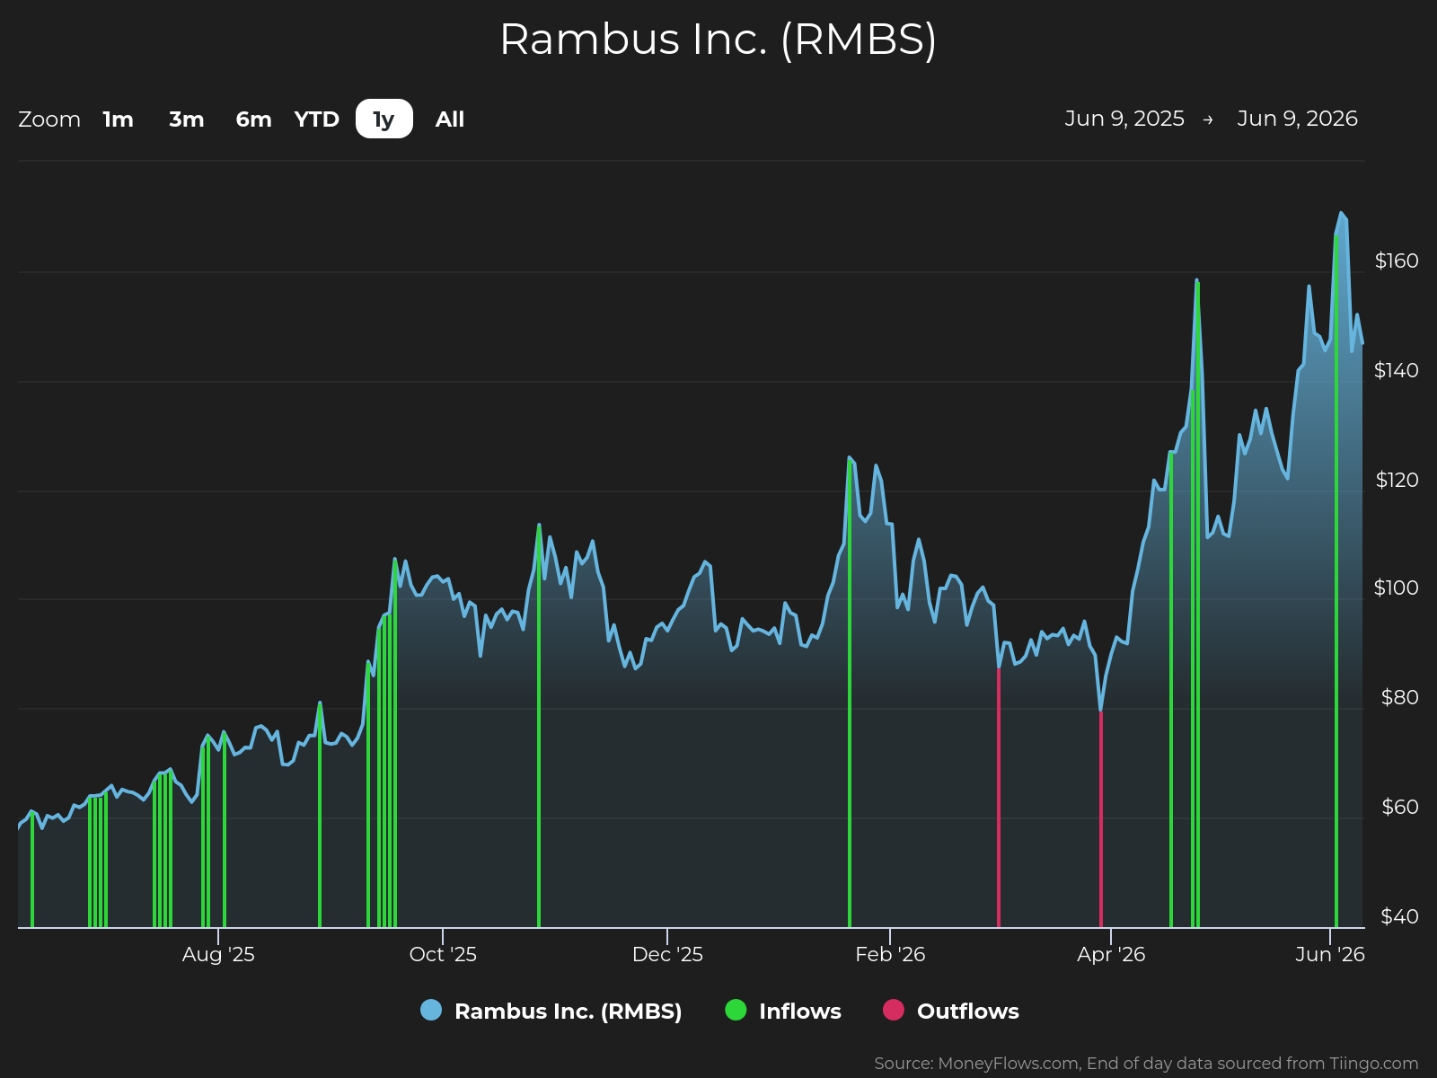Select the 1m zoom range
Image resolution: width=1437 pixels, height=1078 pixels.
click(118, 119)
